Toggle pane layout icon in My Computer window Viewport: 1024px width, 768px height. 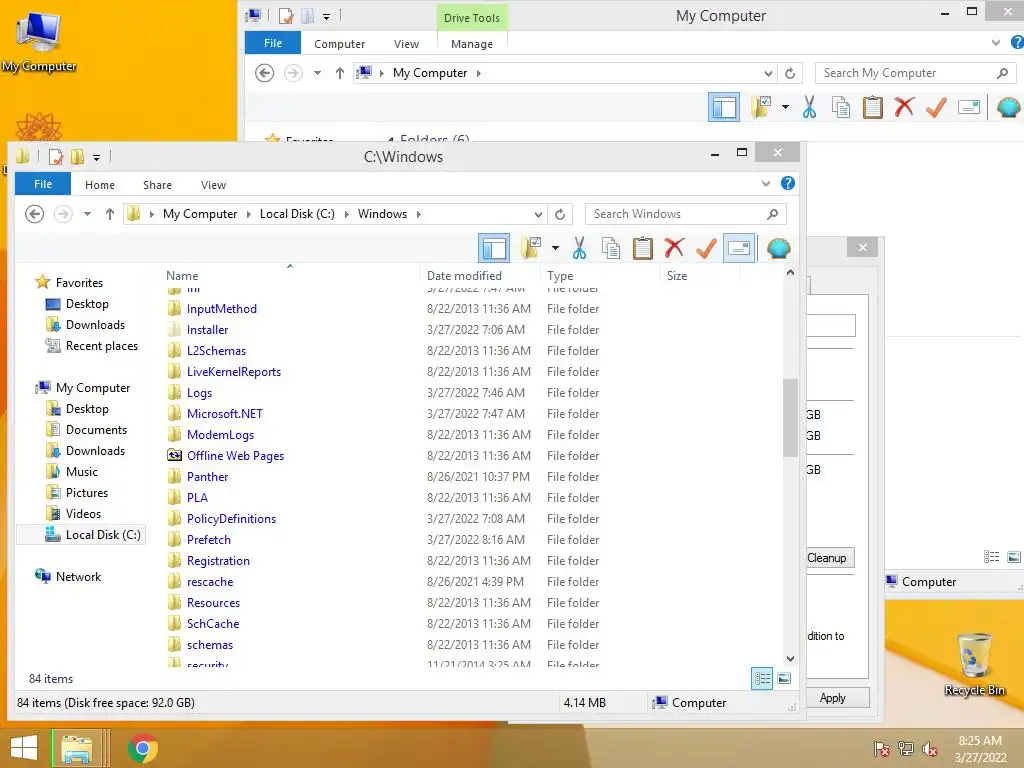[724, 107]
